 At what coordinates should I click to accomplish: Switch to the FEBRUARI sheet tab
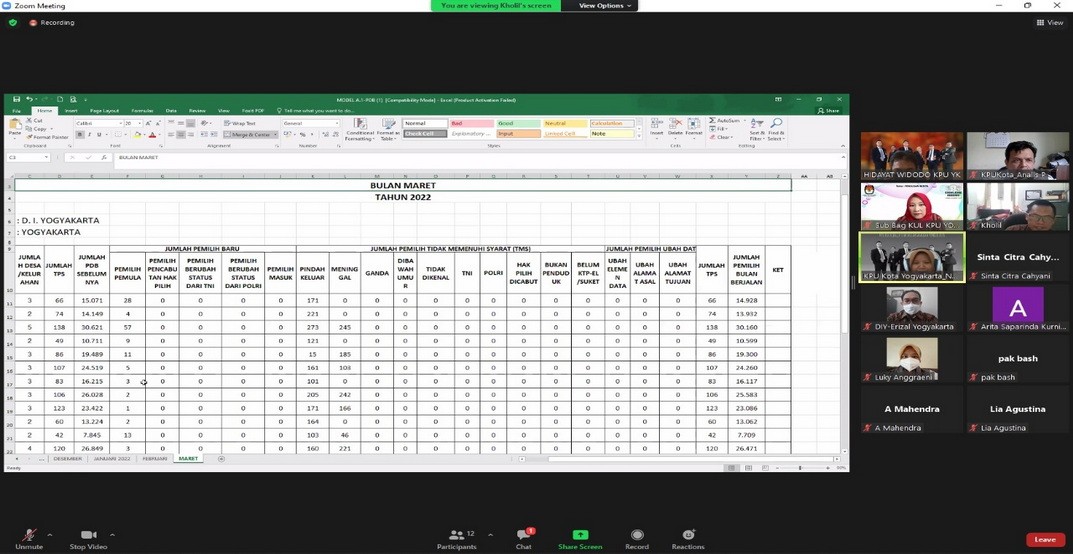point(154,459)
